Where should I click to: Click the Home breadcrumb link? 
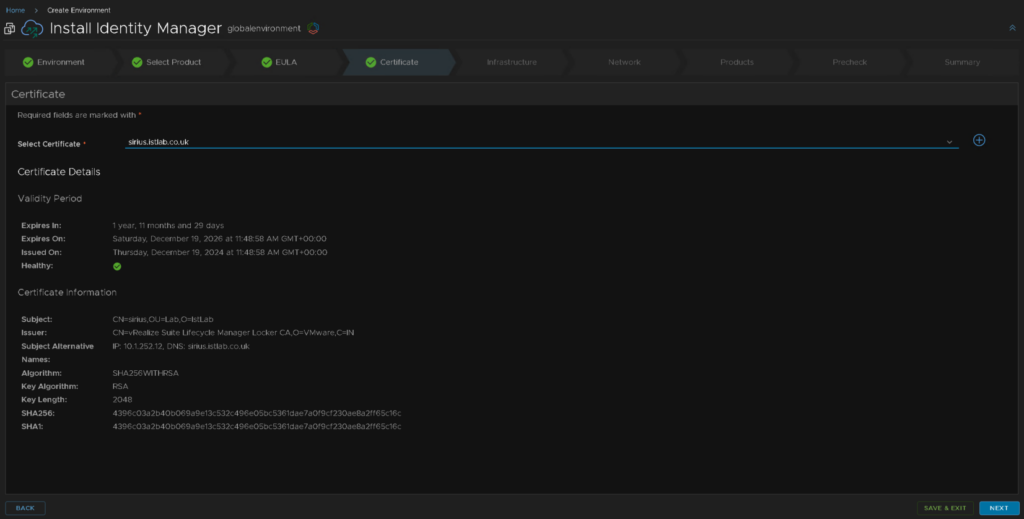coord(15,10)
